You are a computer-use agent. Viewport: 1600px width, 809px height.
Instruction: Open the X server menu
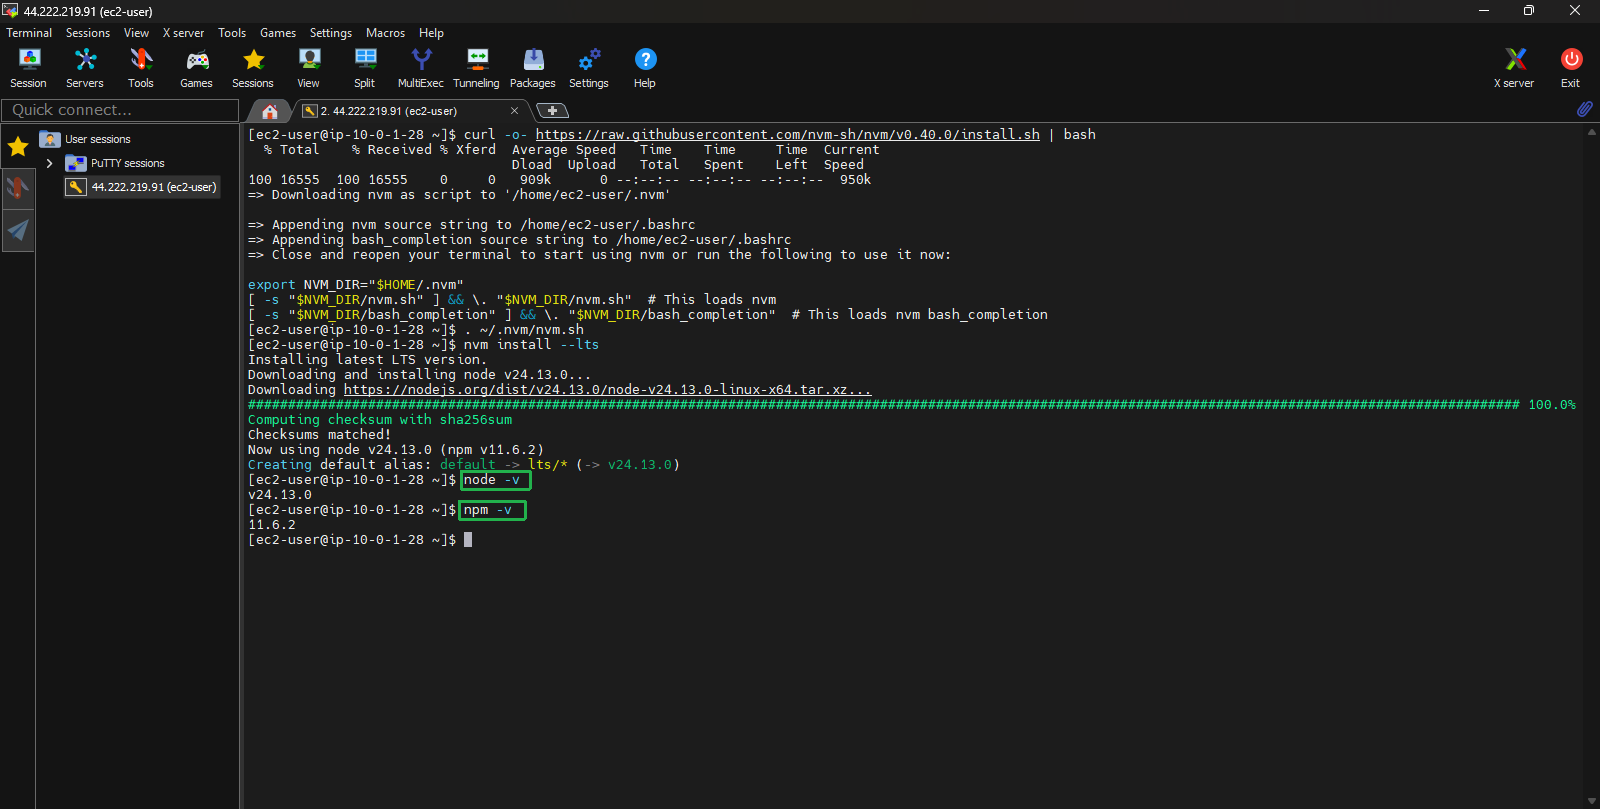pyautogui.click(x=183, y=33)
